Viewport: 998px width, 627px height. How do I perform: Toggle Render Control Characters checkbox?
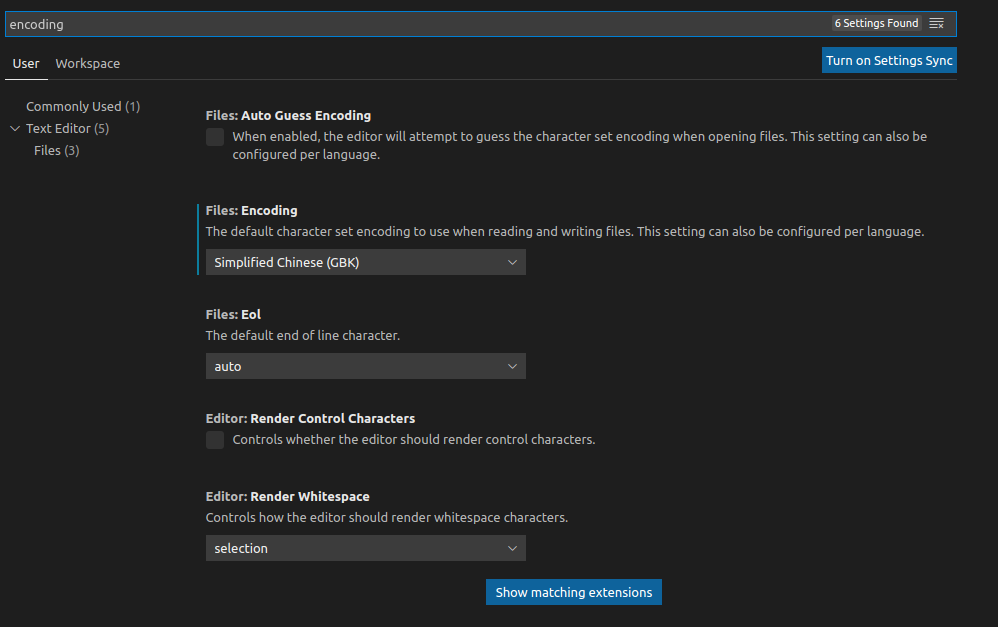click(215, 440)
